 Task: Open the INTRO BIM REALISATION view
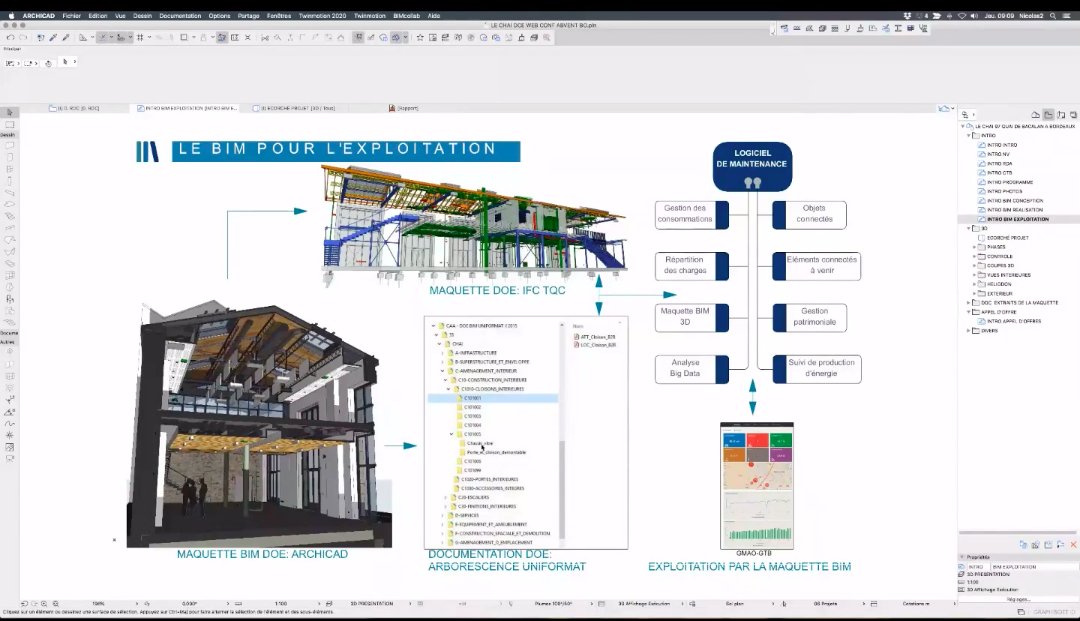(x=1014, y=210)
